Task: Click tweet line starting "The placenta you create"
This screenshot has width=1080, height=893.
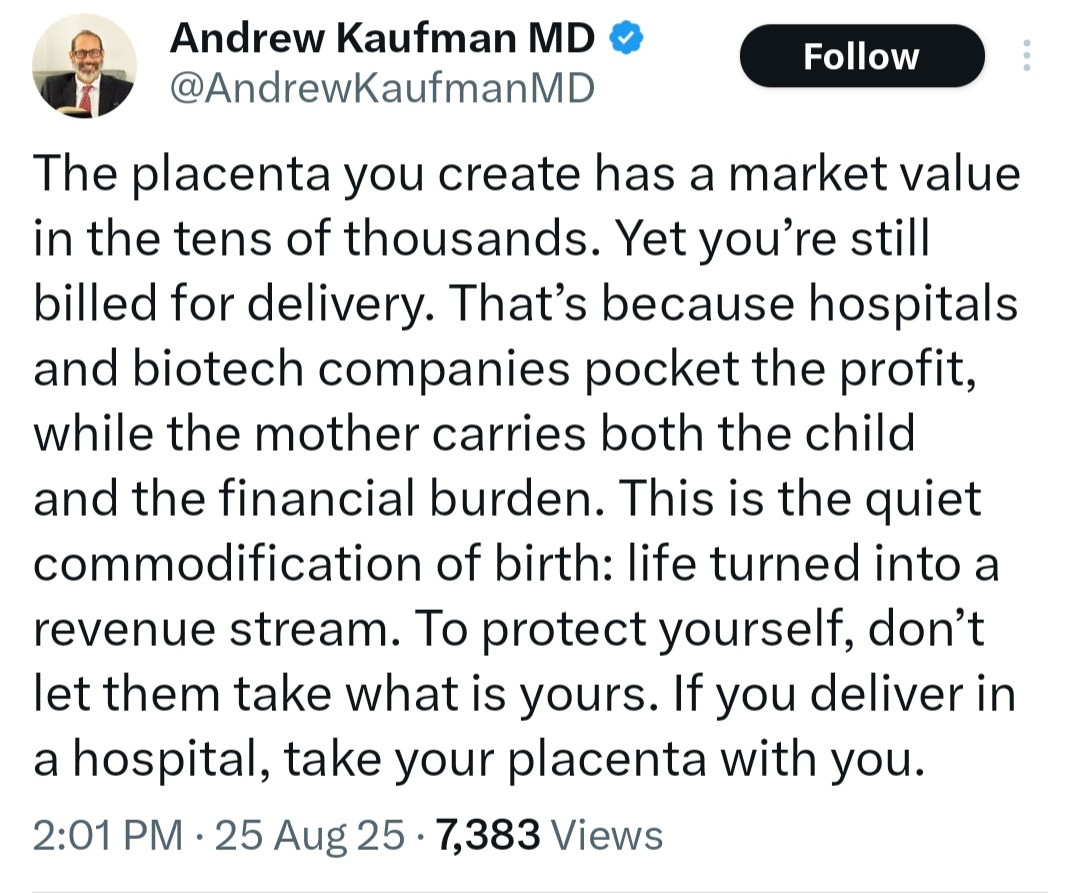Action: point(527,174)
